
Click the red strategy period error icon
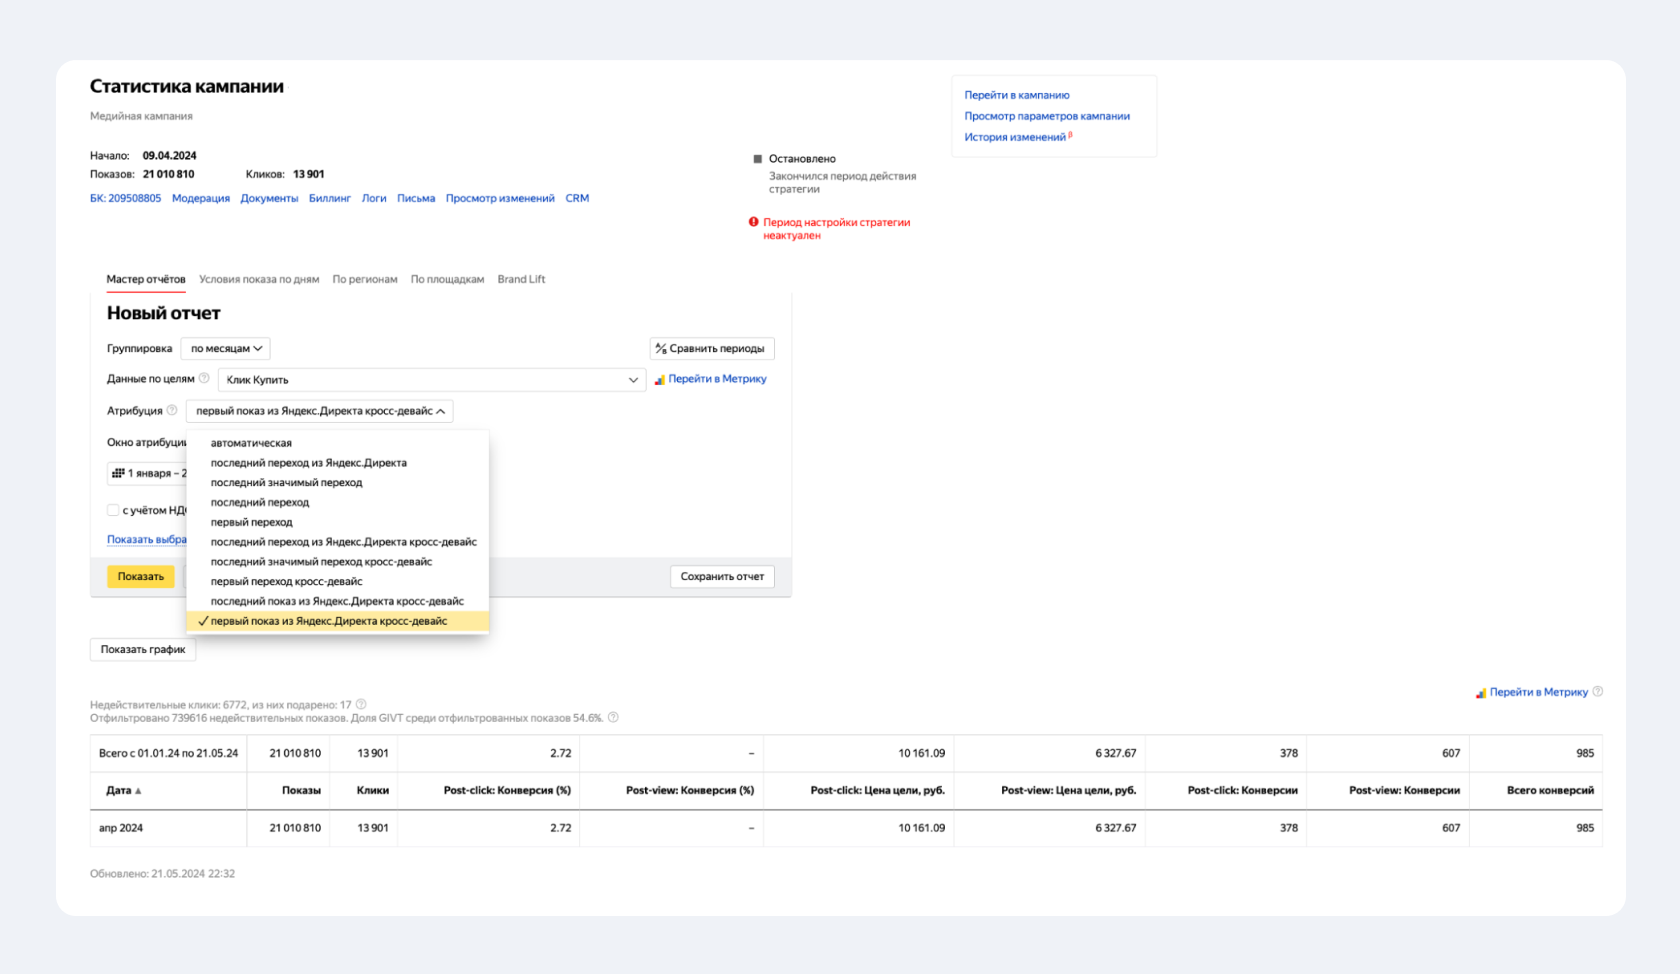pos(754,222)
